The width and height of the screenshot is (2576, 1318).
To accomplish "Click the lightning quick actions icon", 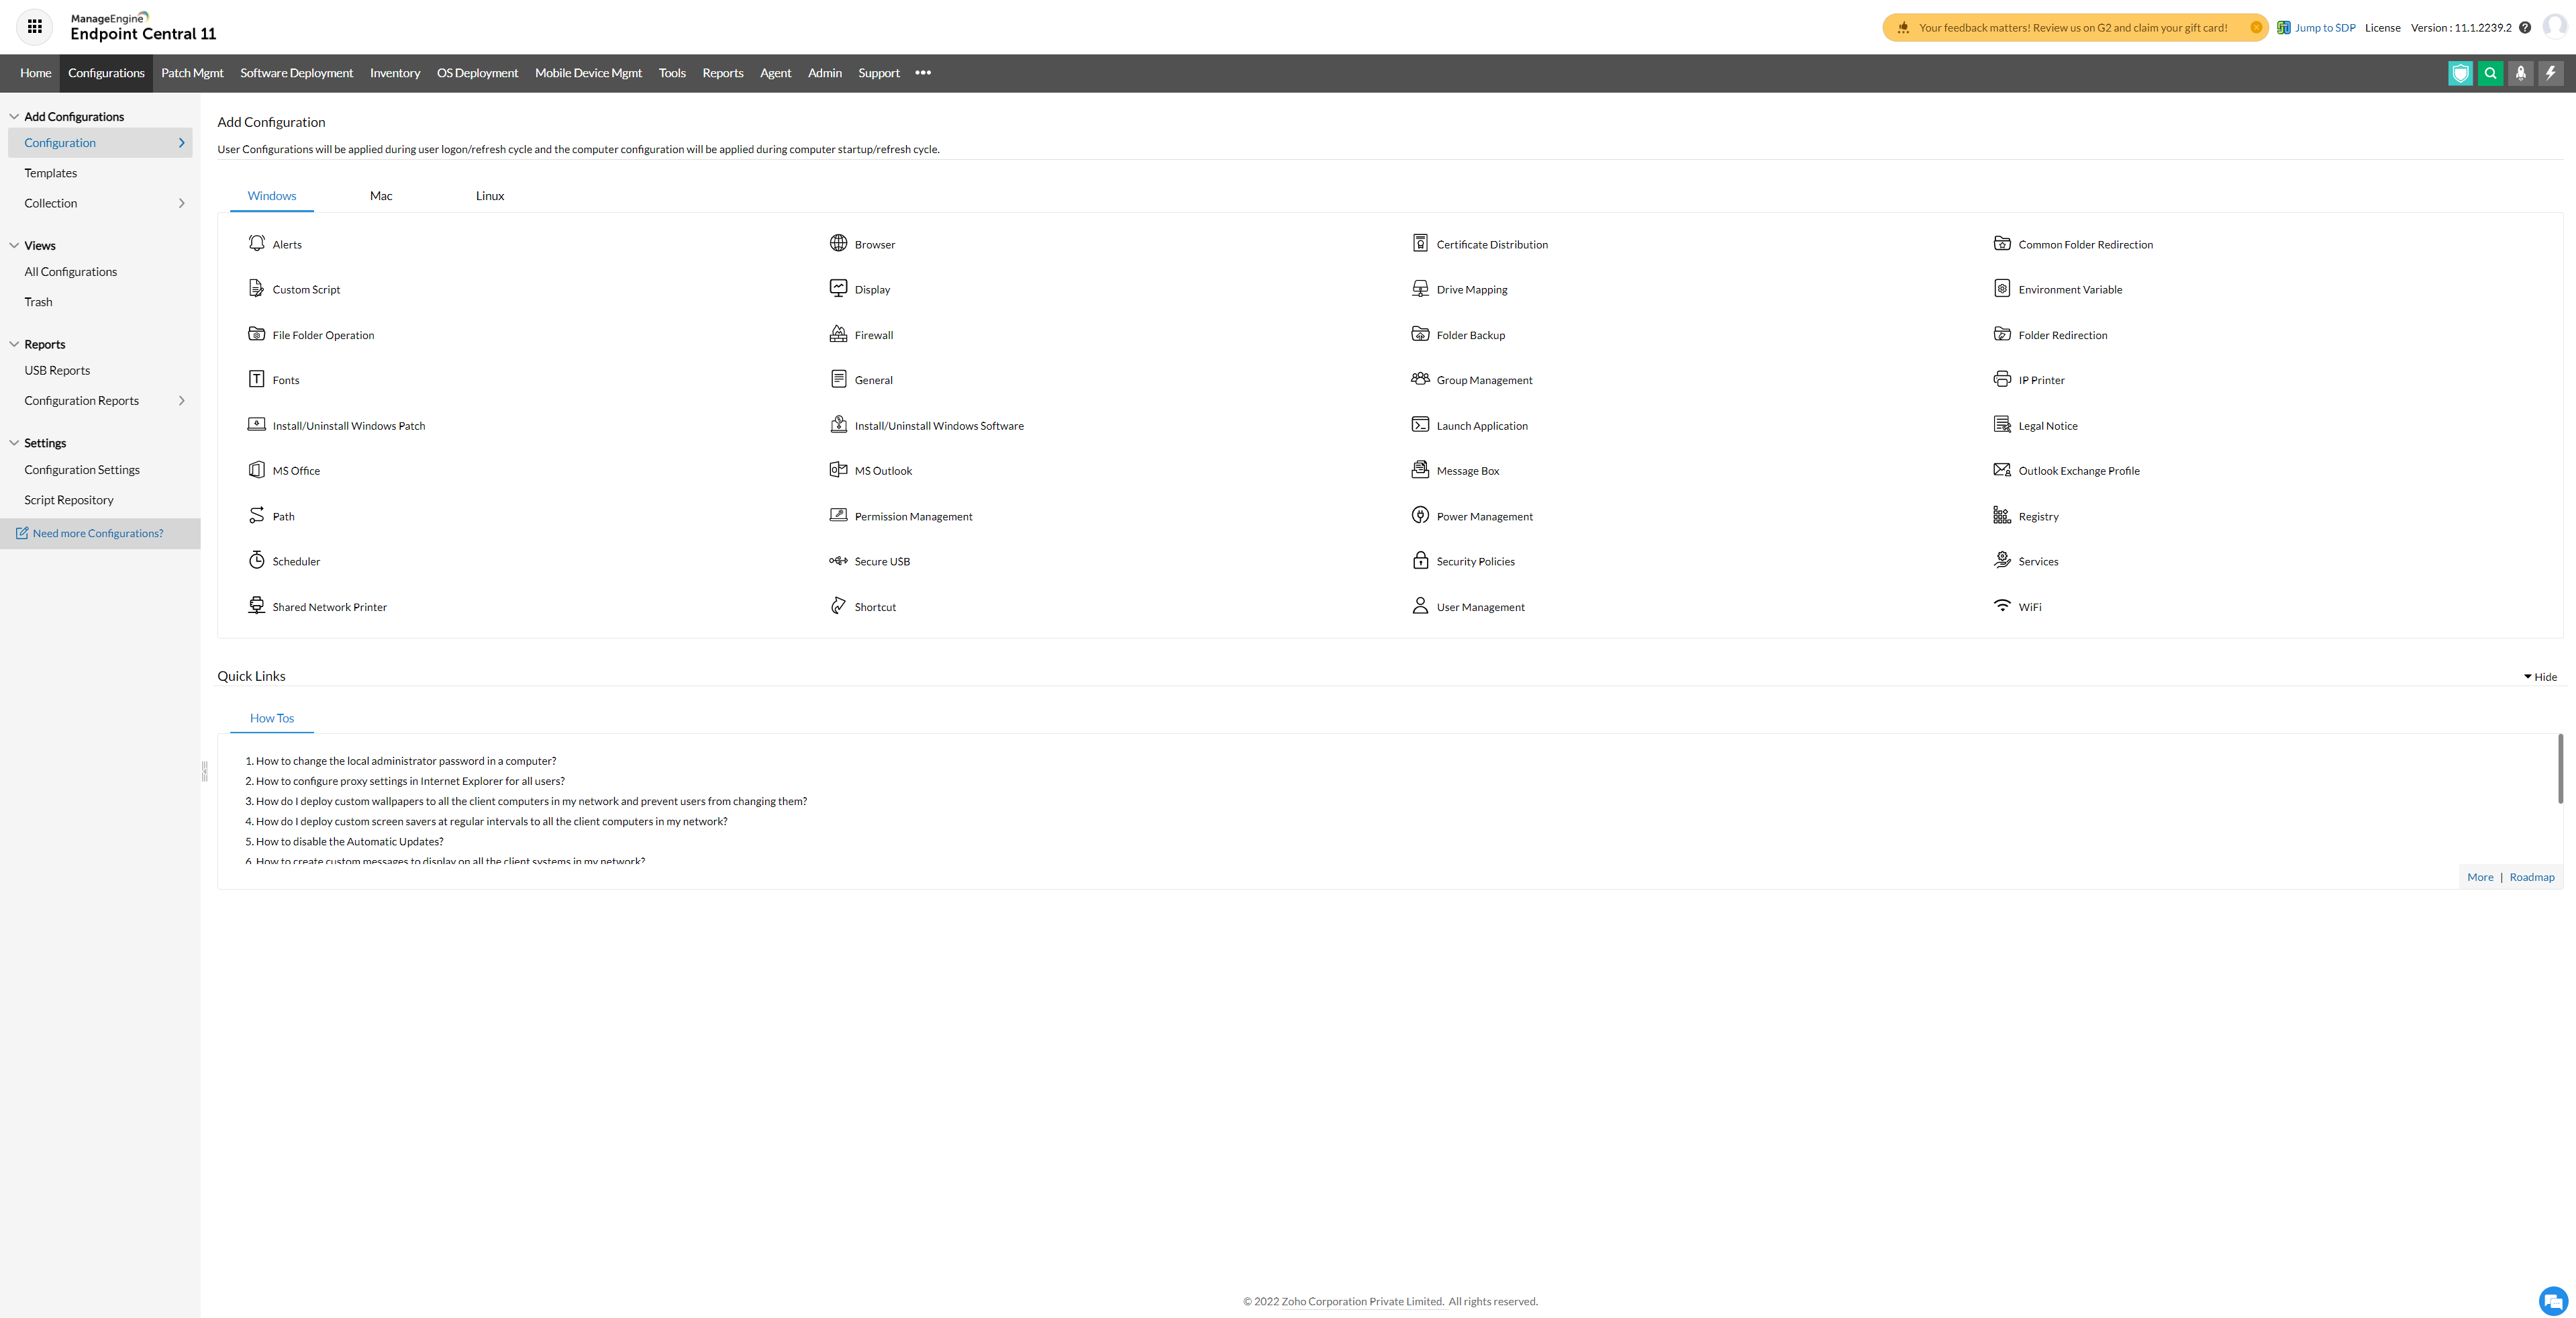I will 2550,73.
